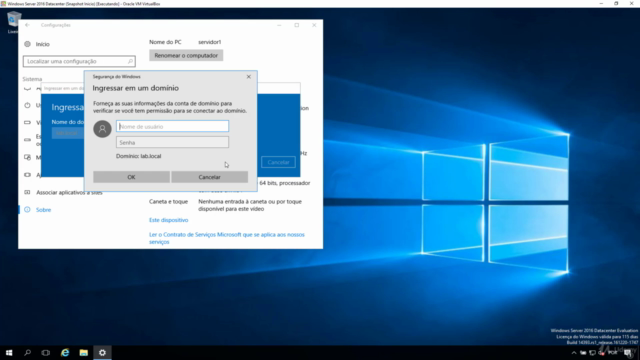Open the Contrato de Serviços Microsoft link
The width and height of the screenshot is (640, 360).
227,238
